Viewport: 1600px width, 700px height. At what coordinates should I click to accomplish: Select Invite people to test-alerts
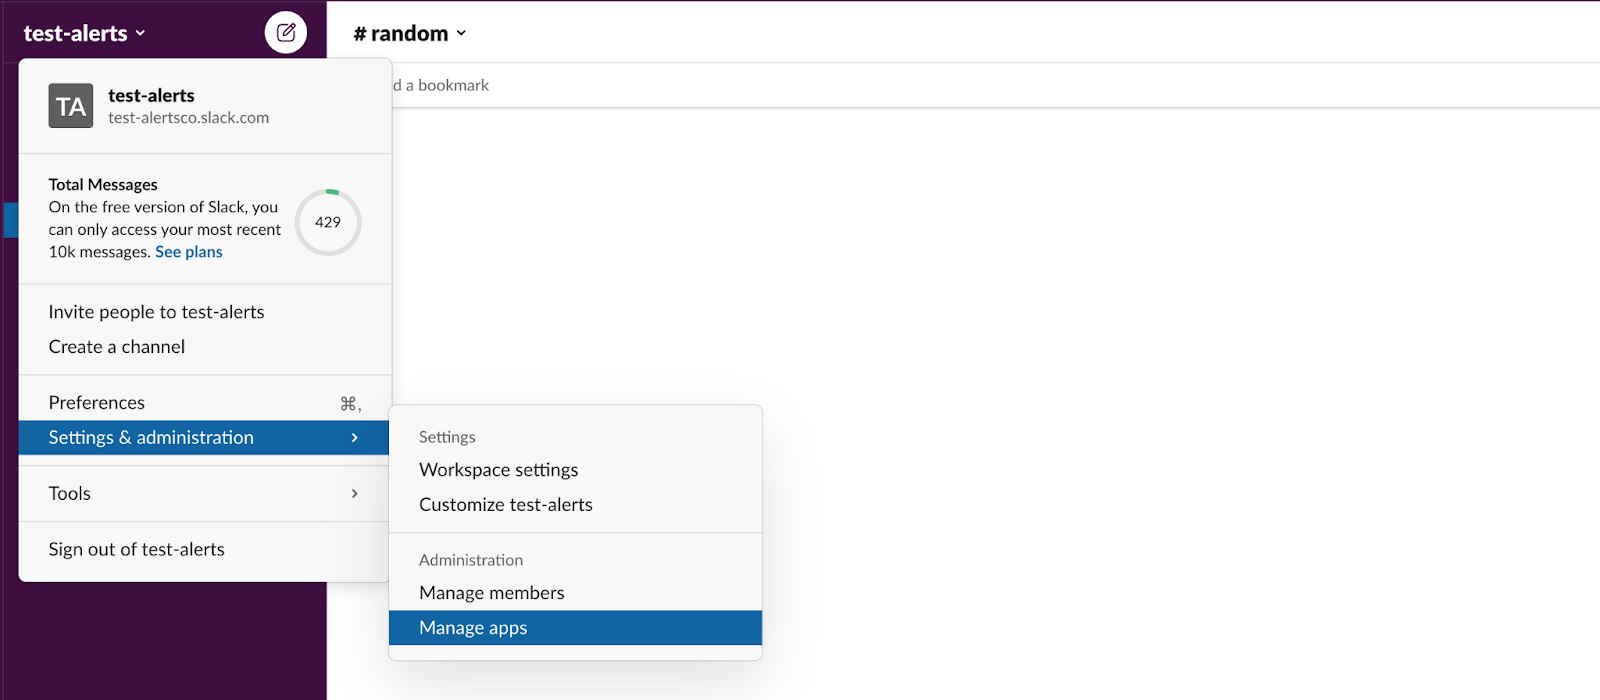[157, 312]
